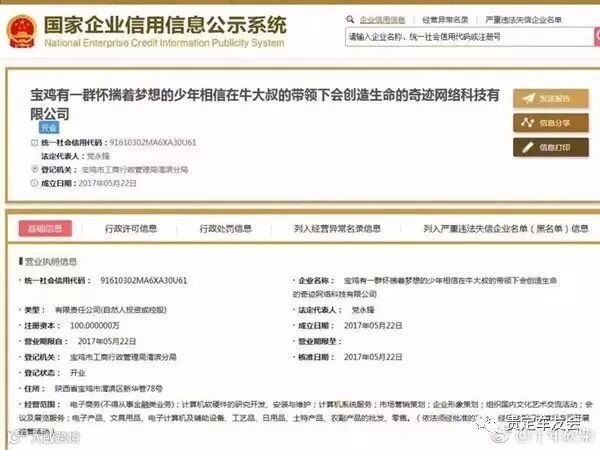Screen dimensions: 600x450
Task: Click 成立日期 value in header card
Action: click(x=107, y=183)
